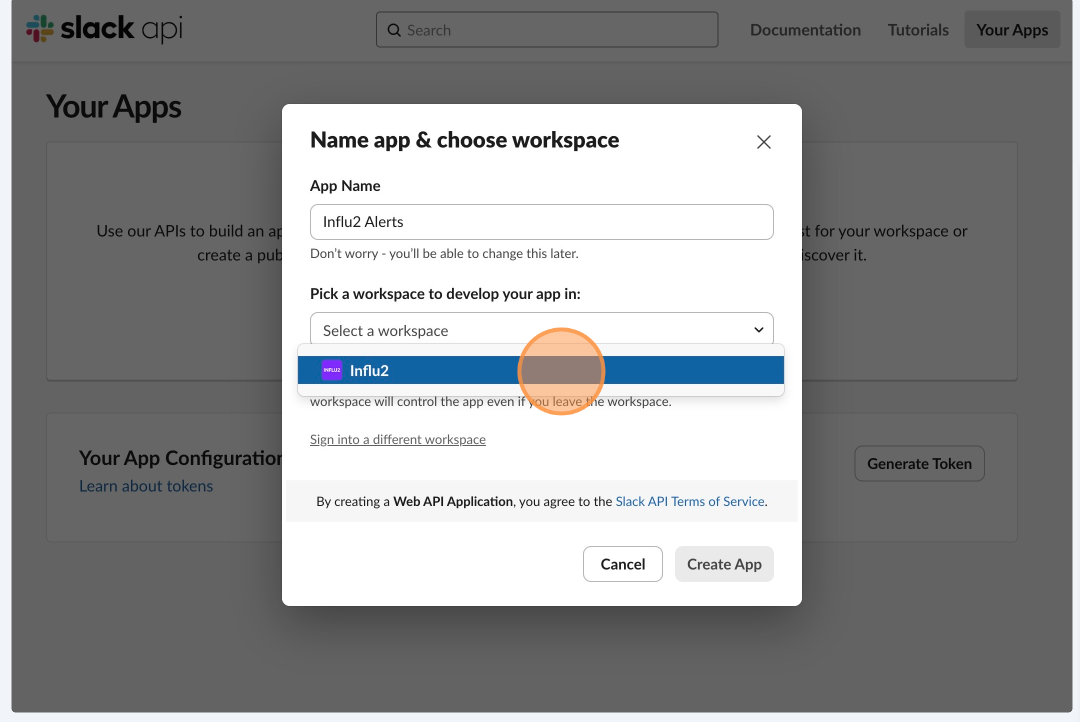
Task: Open the Tutorials nav item
Action: [918, 30]
